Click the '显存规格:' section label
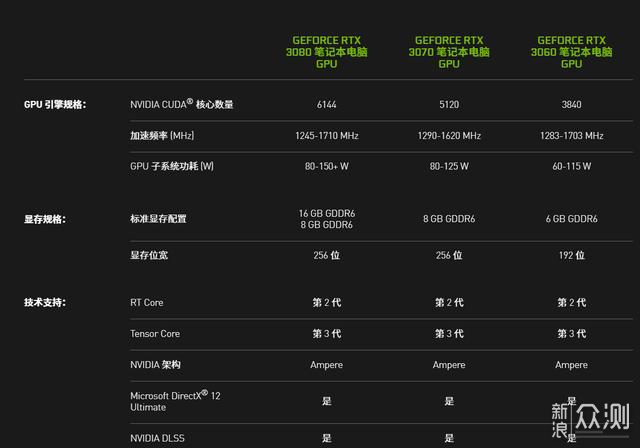 [x=45, y=219]
